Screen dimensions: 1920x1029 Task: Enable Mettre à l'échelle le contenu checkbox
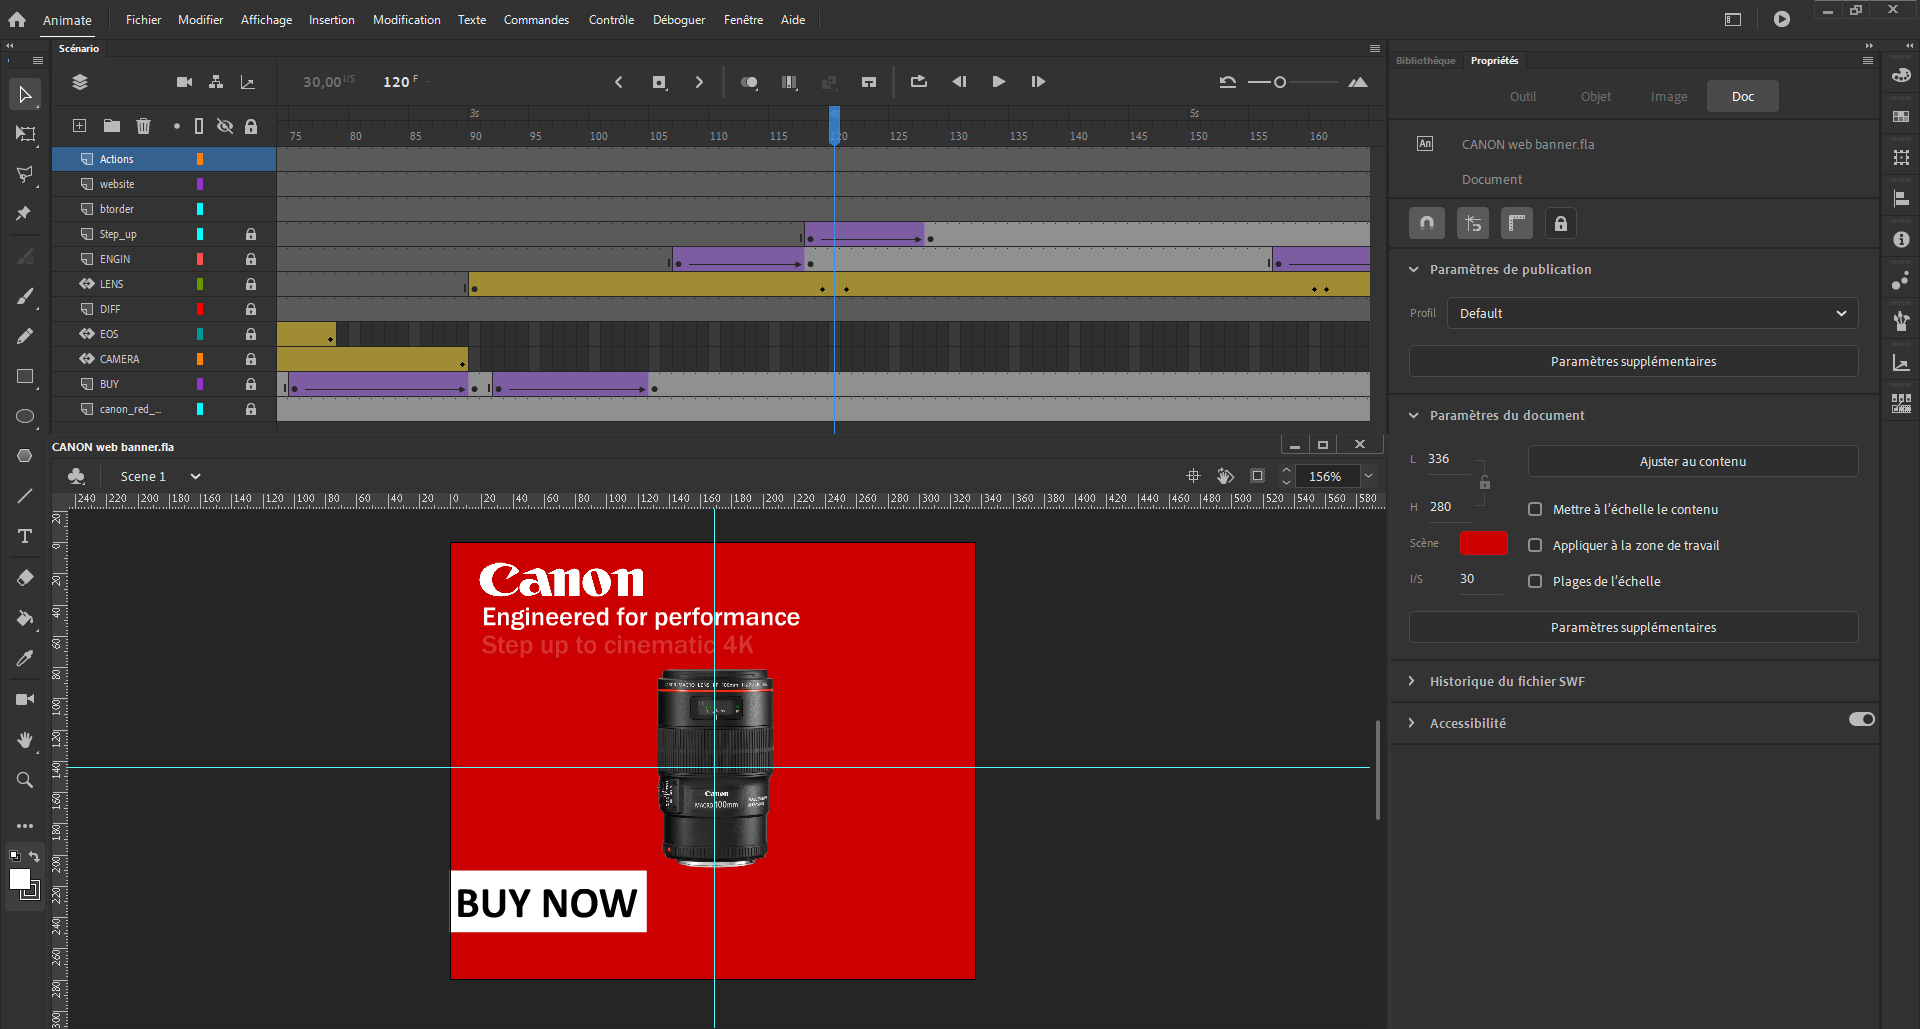(1535, 509)
